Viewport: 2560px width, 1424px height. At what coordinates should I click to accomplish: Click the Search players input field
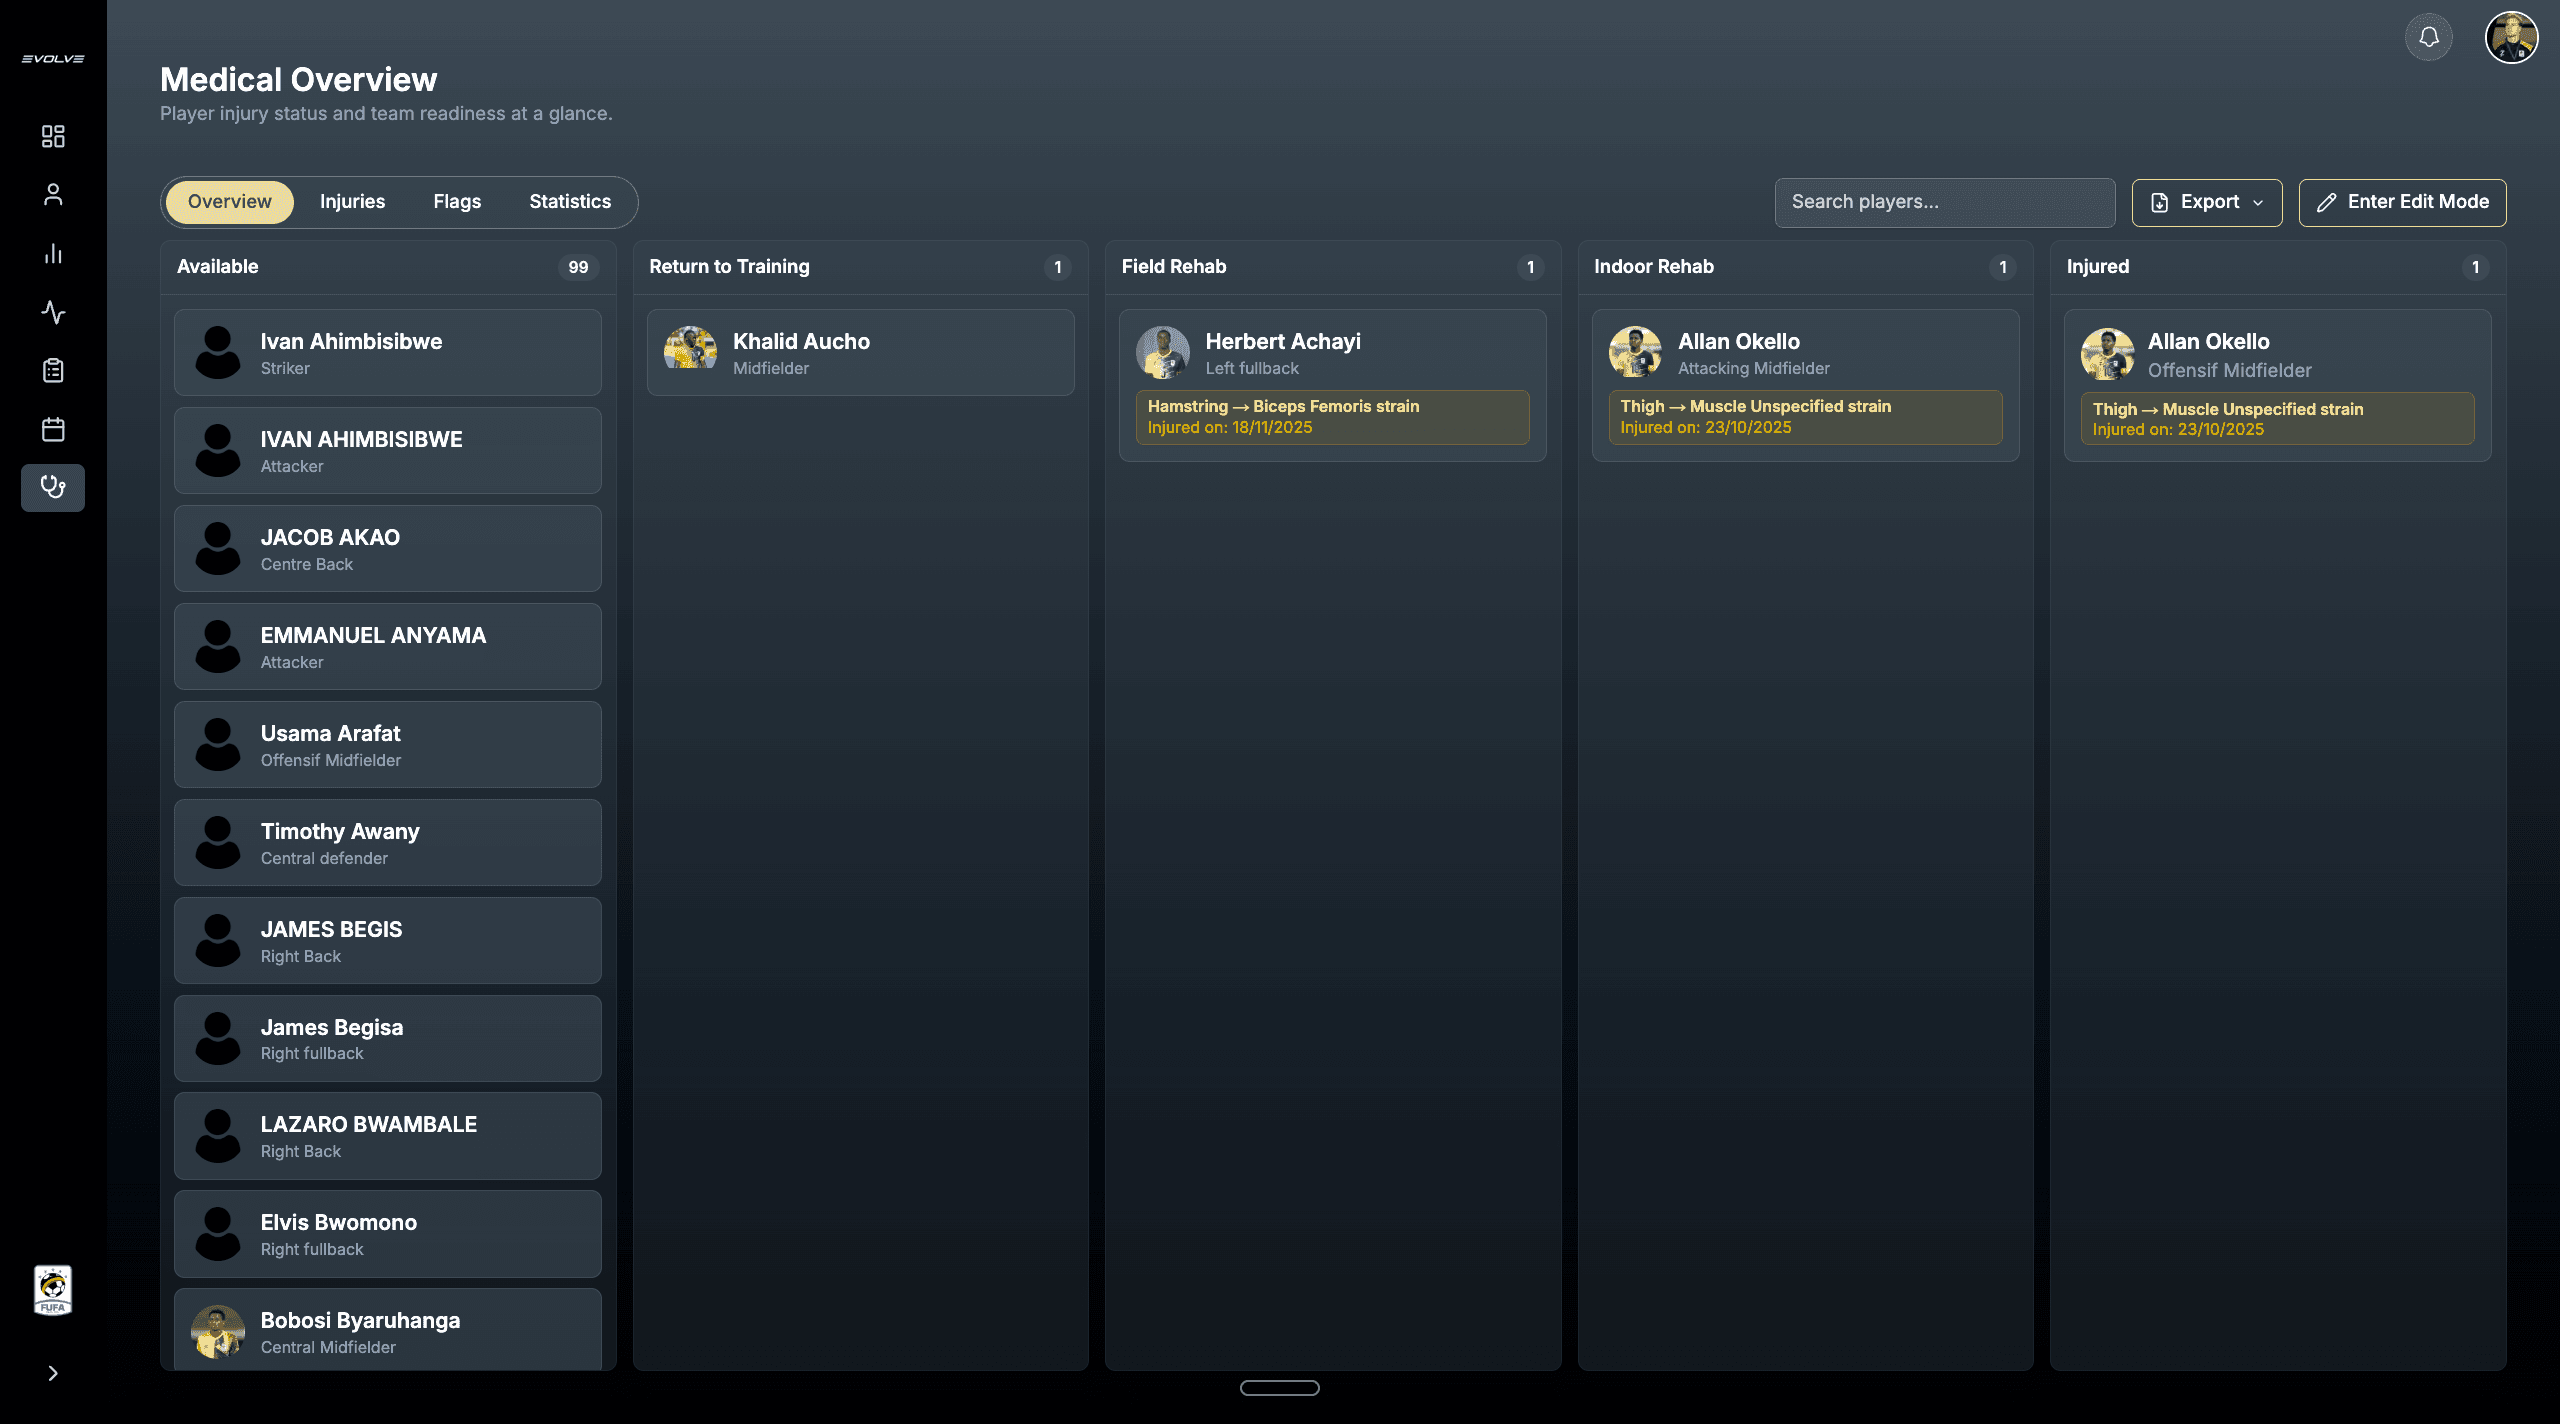coord(1944,202)
